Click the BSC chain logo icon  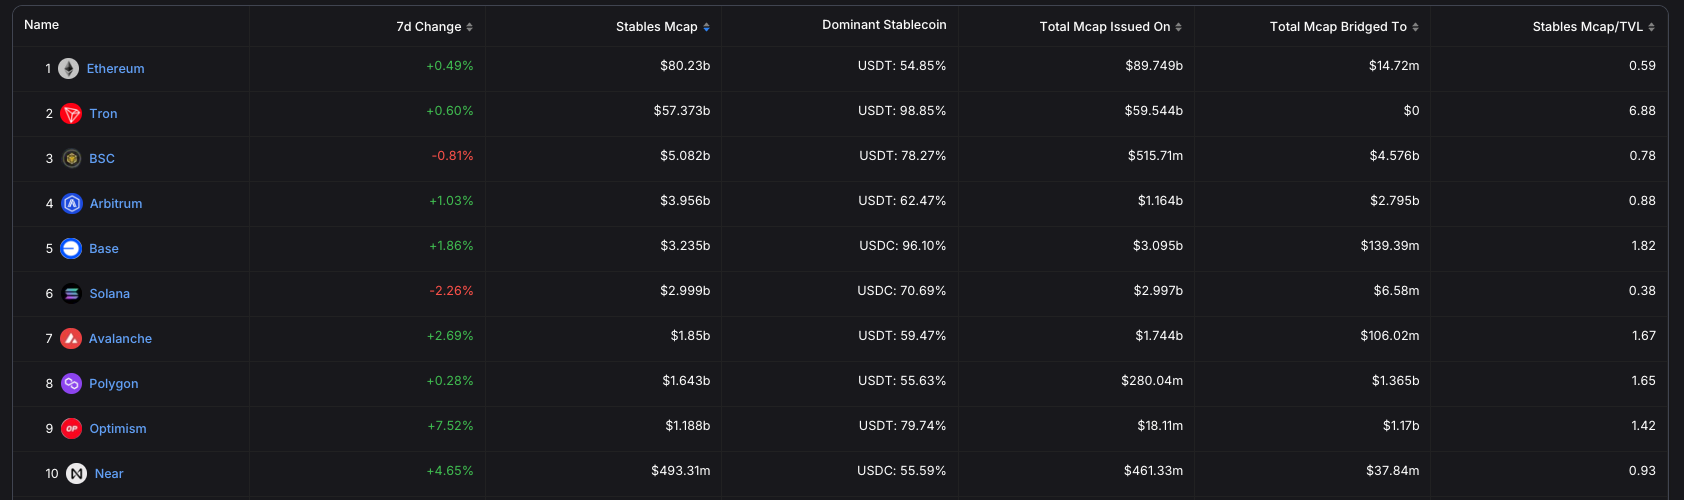point(71,158)
